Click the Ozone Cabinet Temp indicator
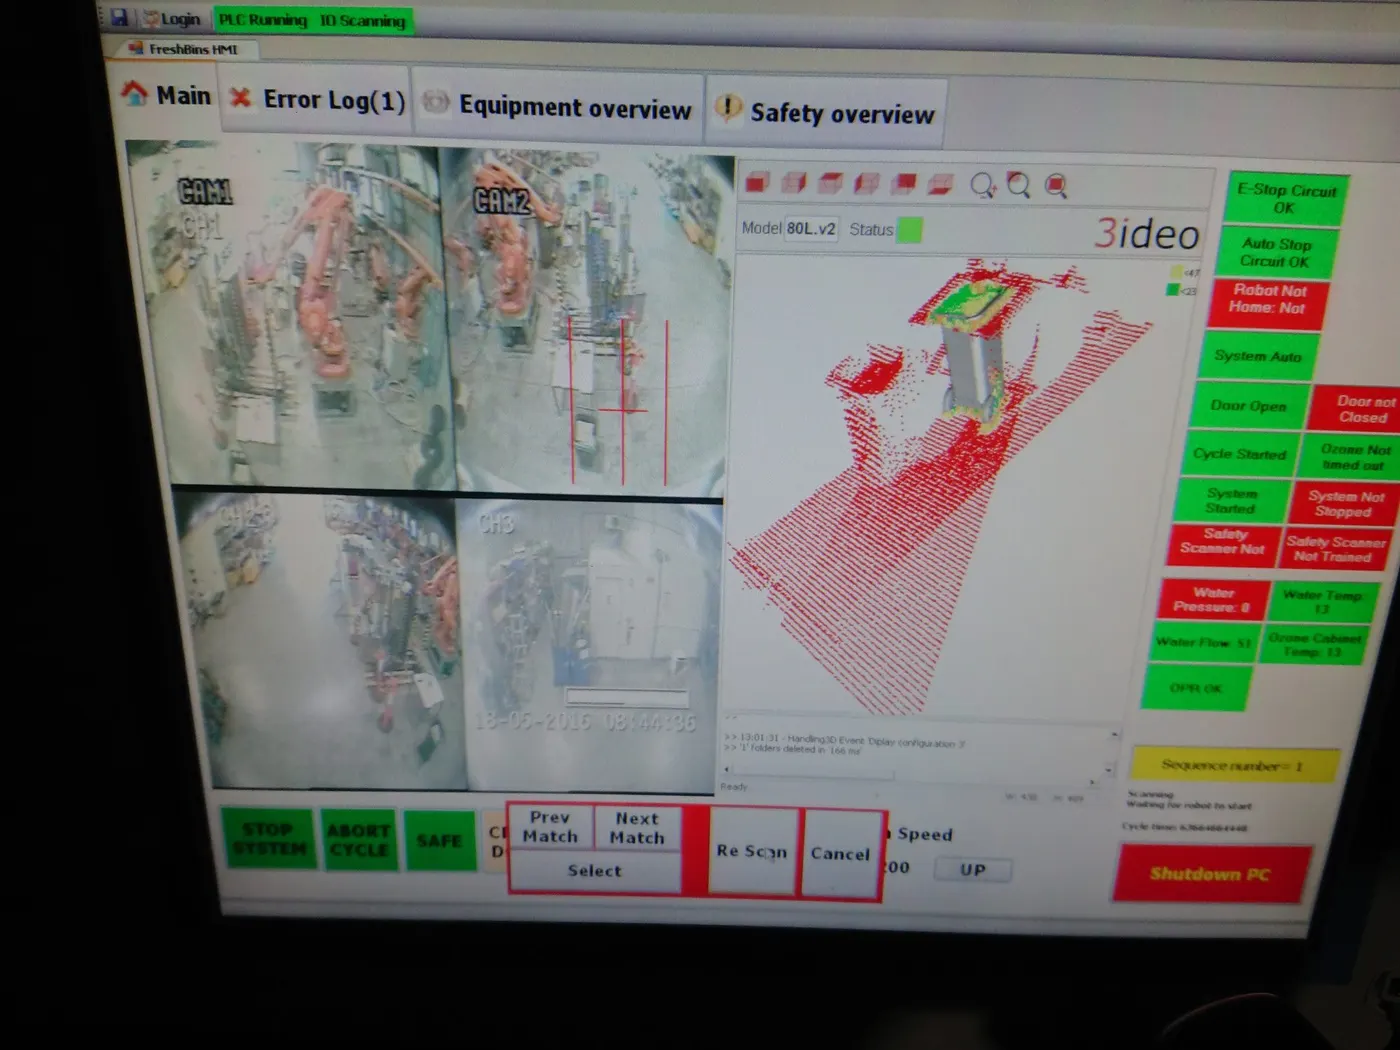 pyautogui.click(x=1312, y=645)
